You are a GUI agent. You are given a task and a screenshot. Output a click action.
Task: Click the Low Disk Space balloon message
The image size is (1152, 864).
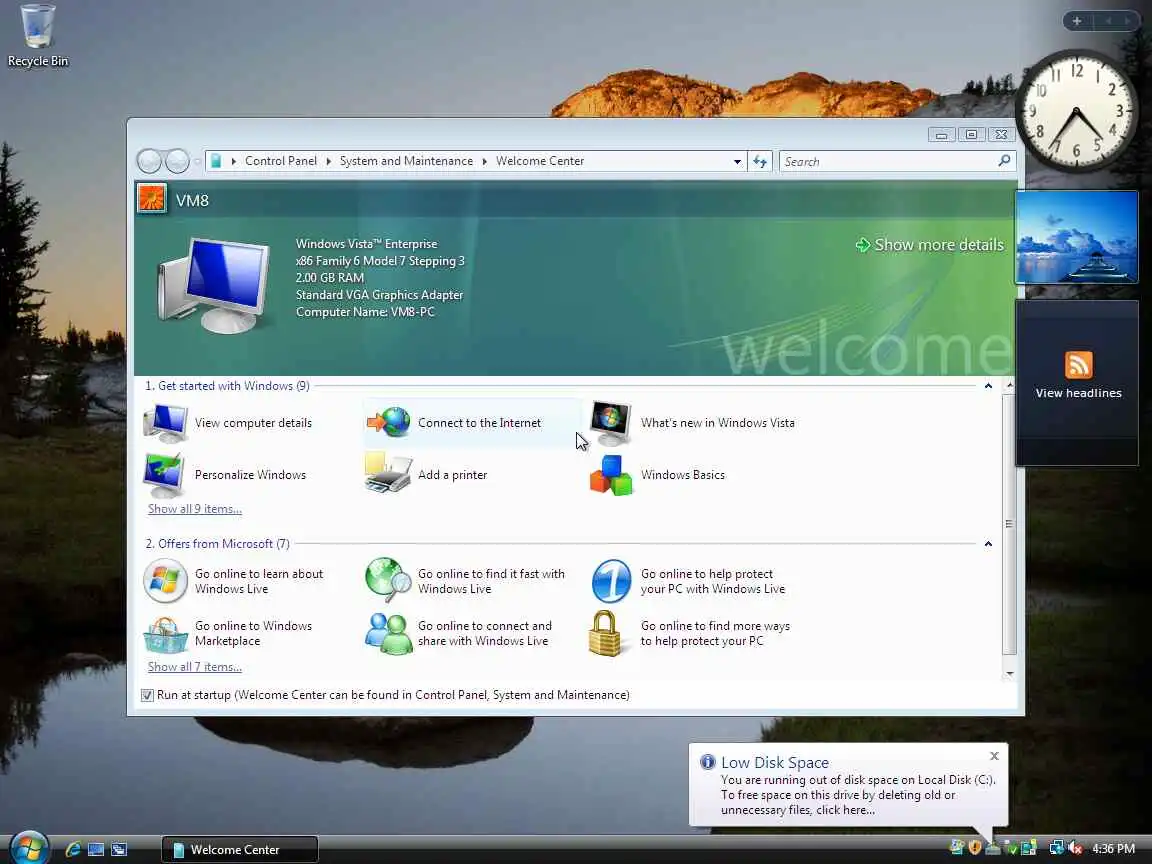click(x=858, y=795)
